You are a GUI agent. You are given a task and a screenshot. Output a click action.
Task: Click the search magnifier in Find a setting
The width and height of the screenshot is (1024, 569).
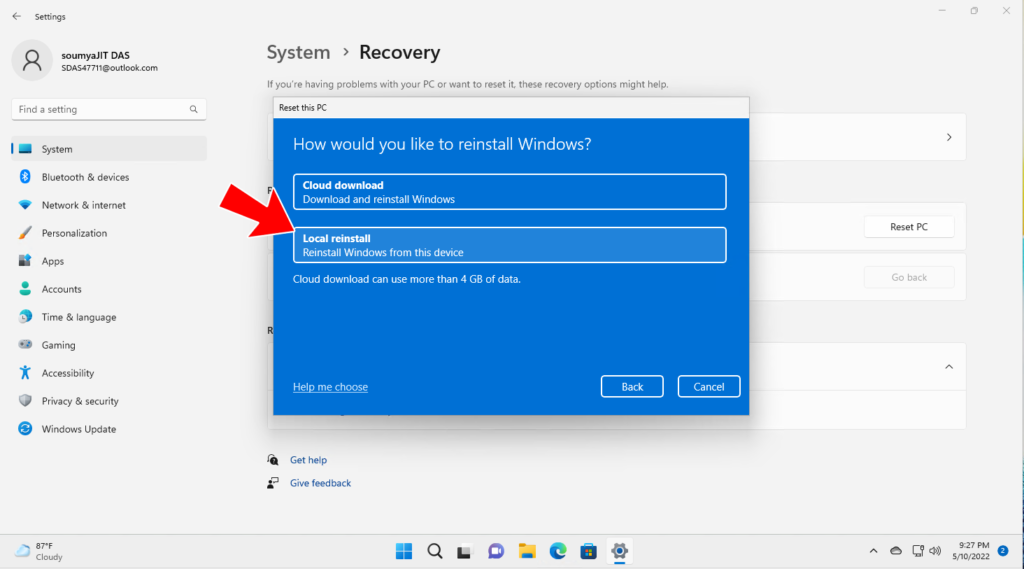coord(193,109)
